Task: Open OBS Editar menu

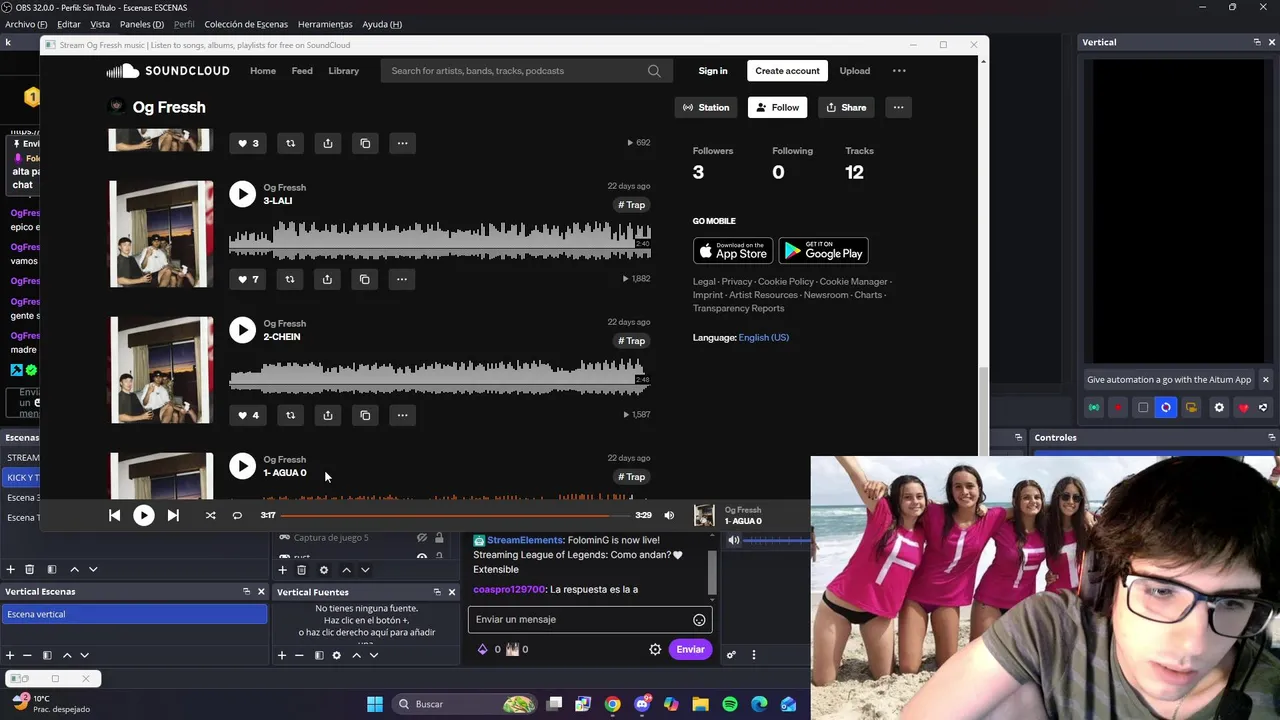Action: [69, 24]
